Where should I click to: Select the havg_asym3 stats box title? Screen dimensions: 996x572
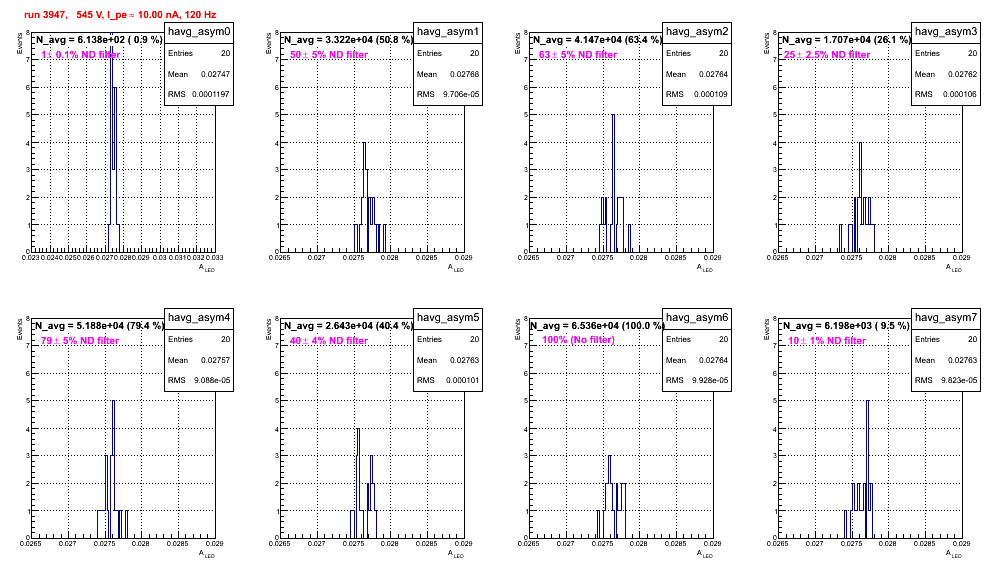coord(946,32)
